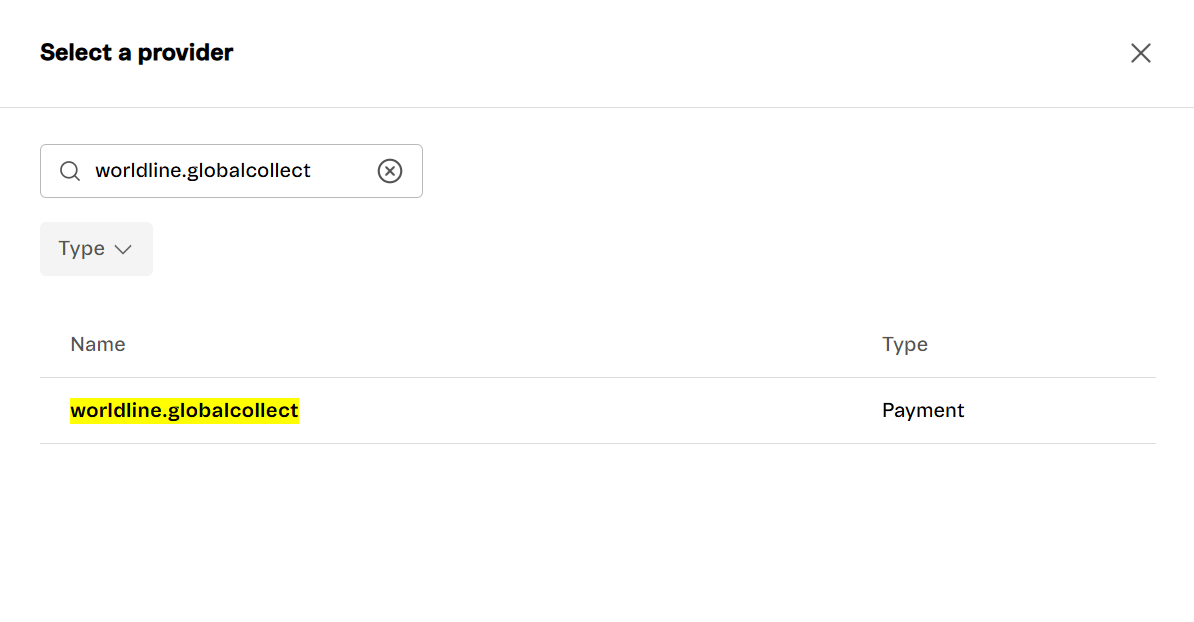Click the Payment type cell
The width and height of the screenshot is (1194, 622).
click(x=923, y=410)
